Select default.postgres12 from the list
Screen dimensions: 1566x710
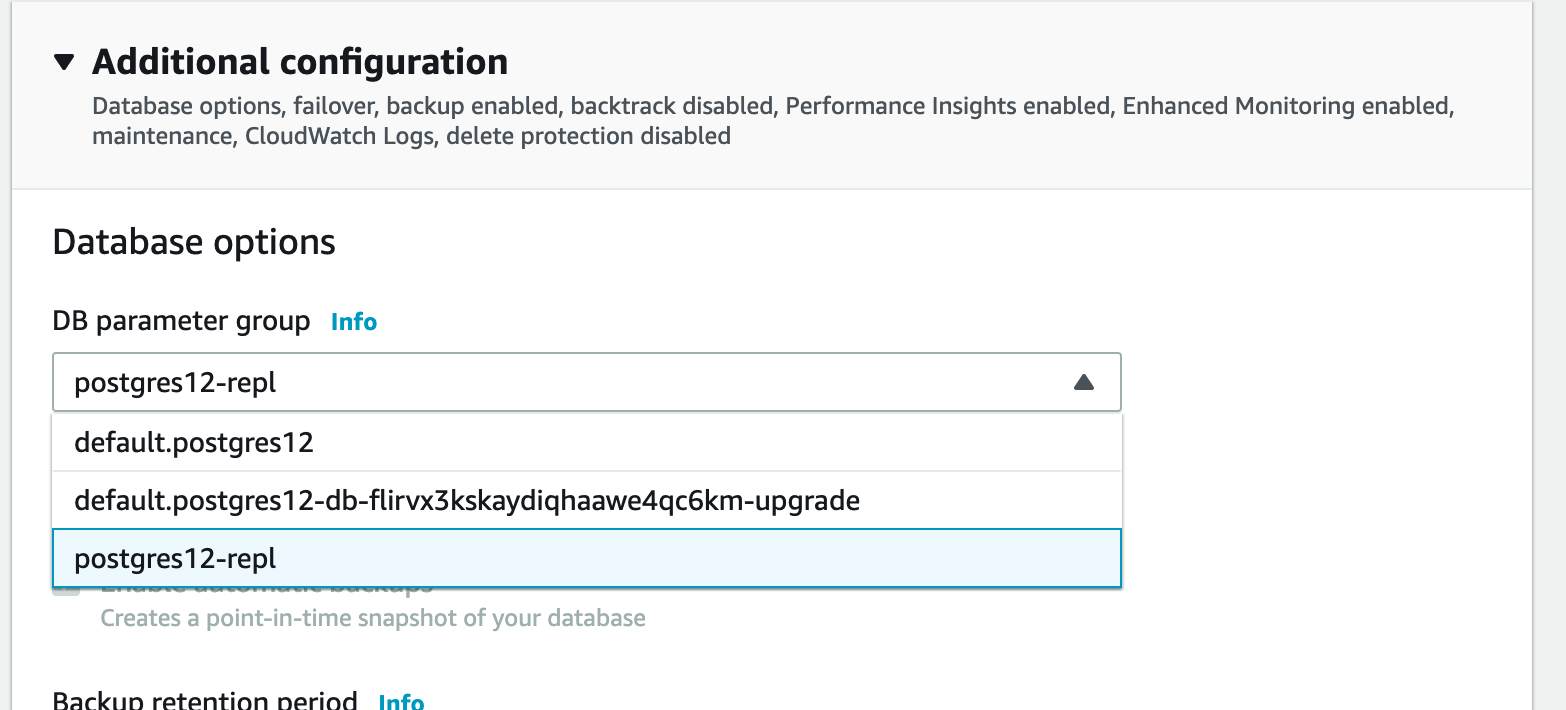coord(194,442)
